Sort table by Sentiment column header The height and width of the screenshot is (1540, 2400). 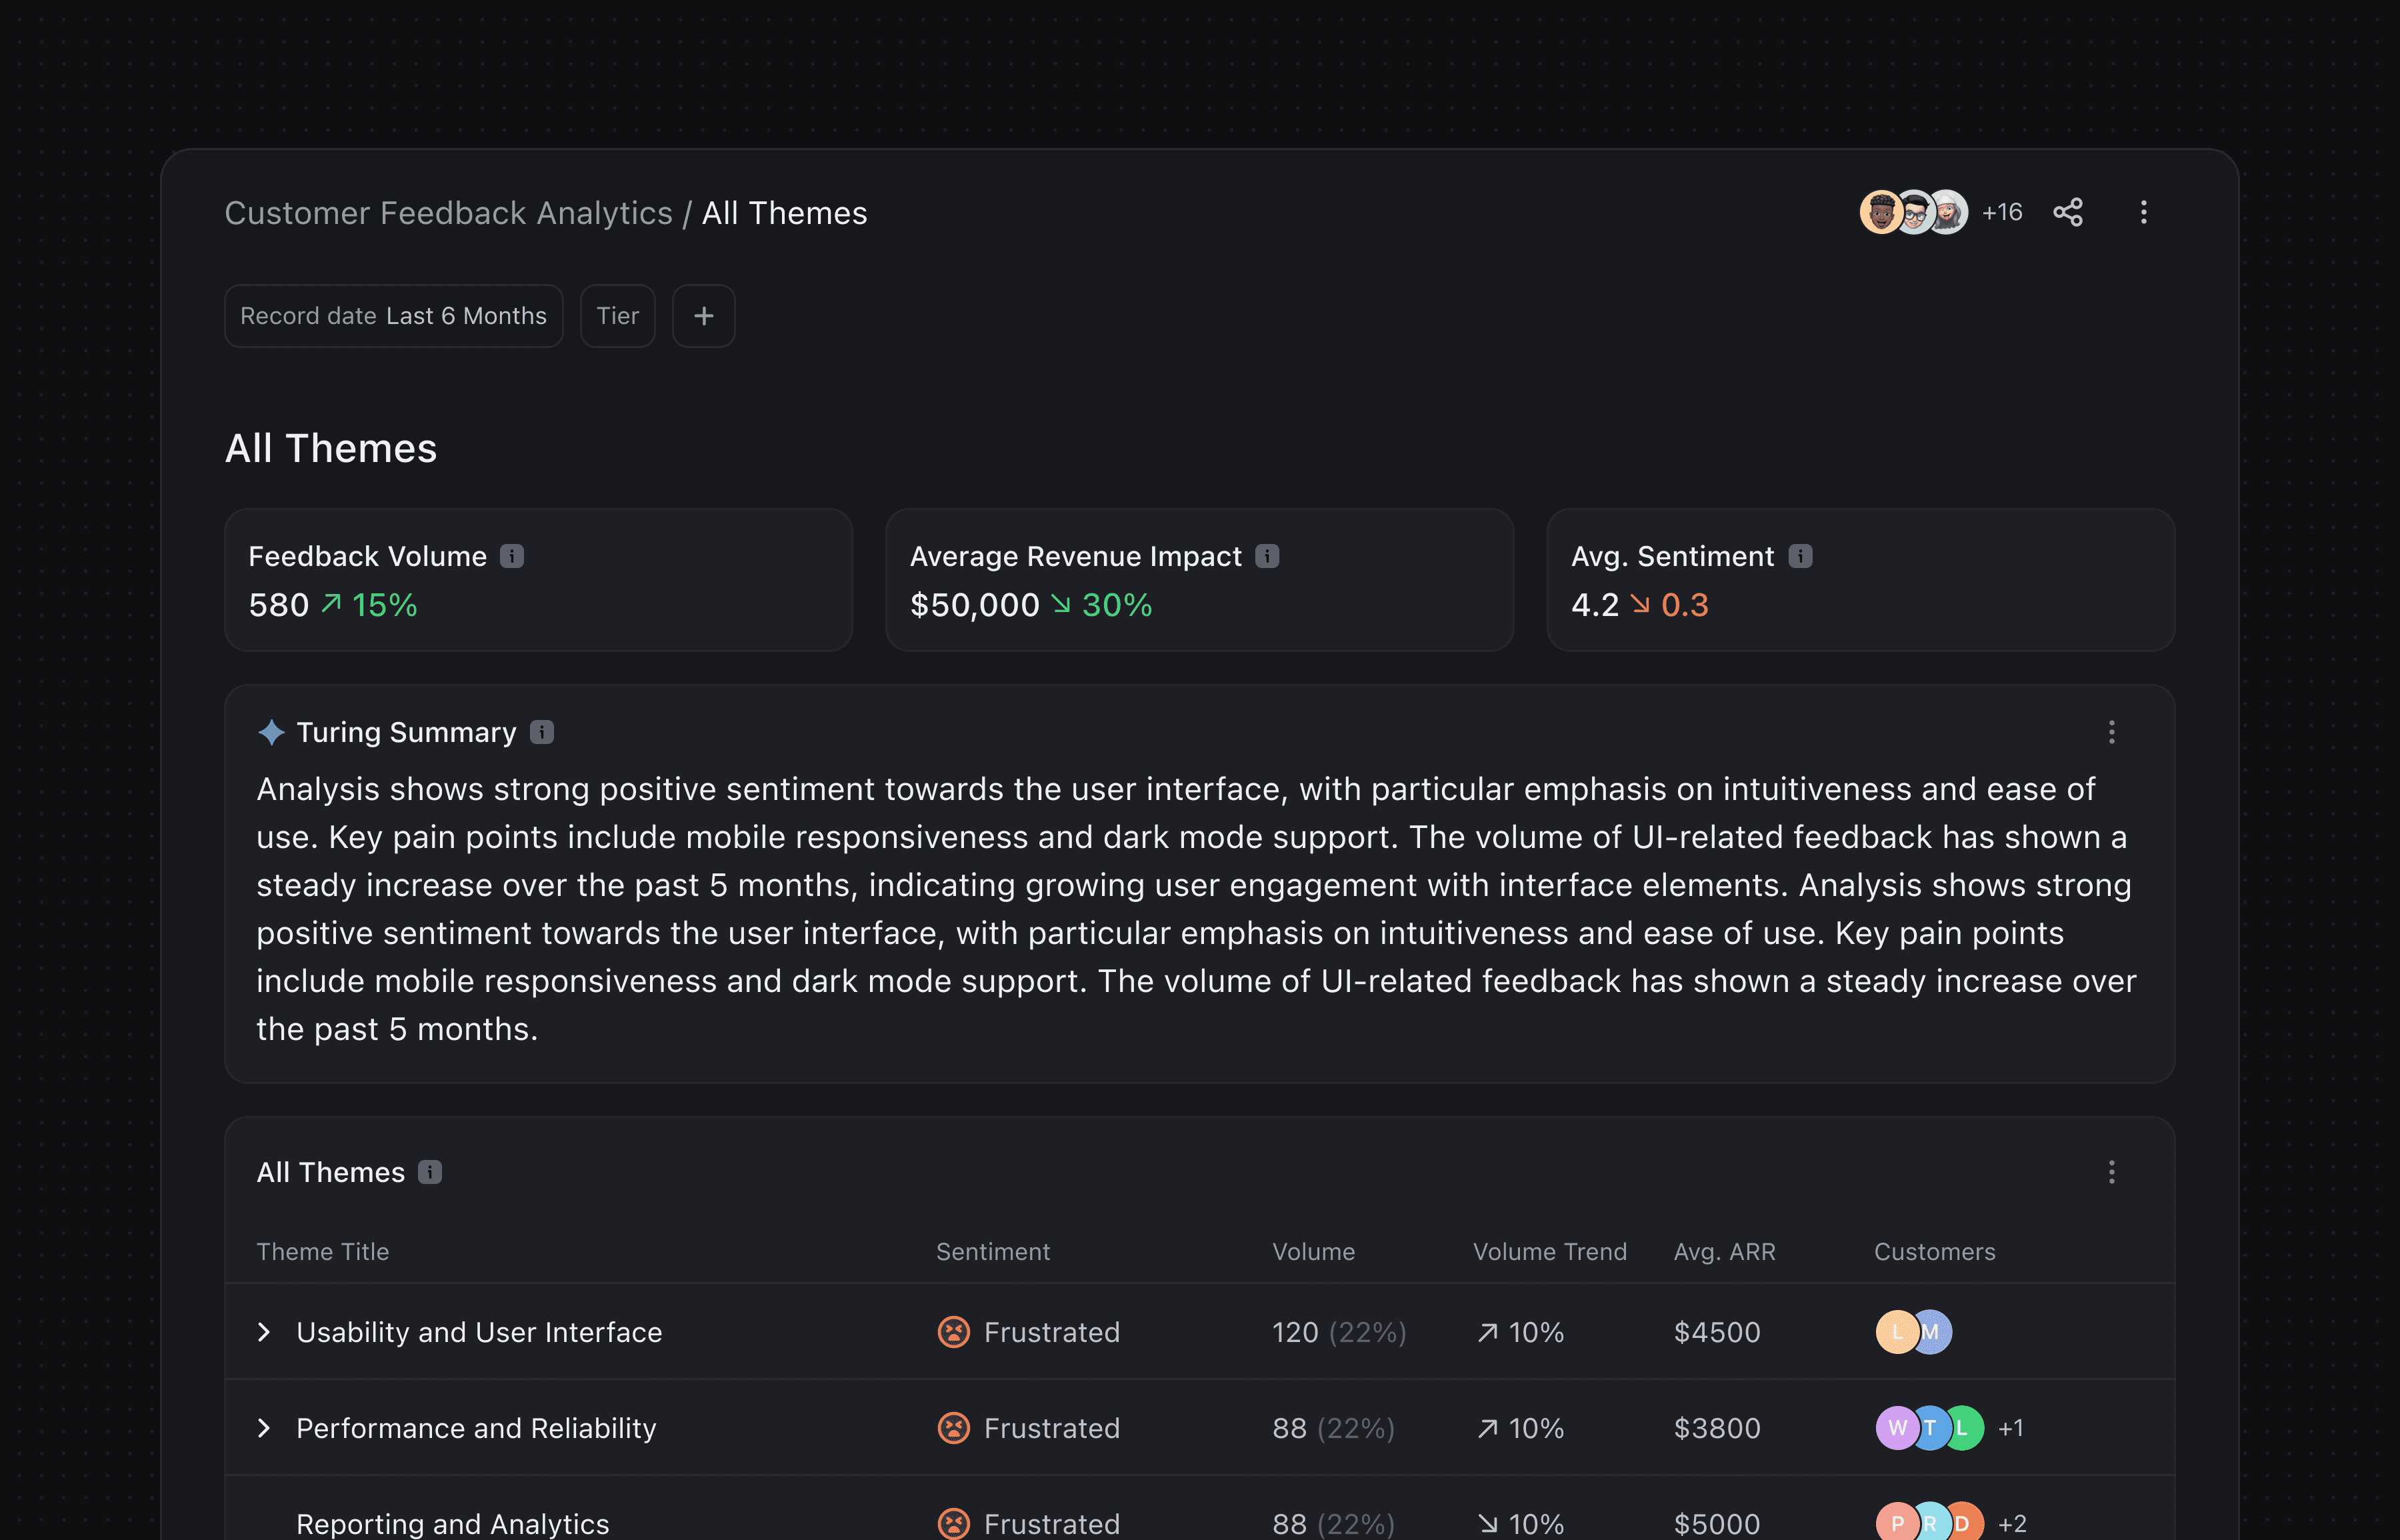992,1252
